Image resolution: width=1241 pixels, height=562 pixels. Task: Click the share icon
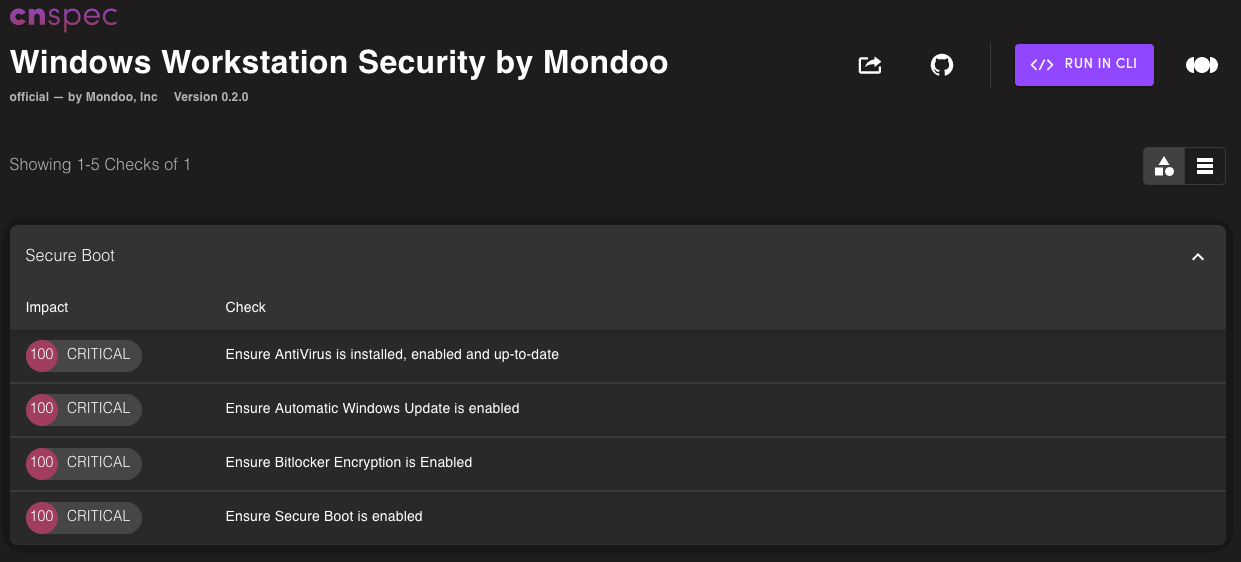tap(870, 65)
